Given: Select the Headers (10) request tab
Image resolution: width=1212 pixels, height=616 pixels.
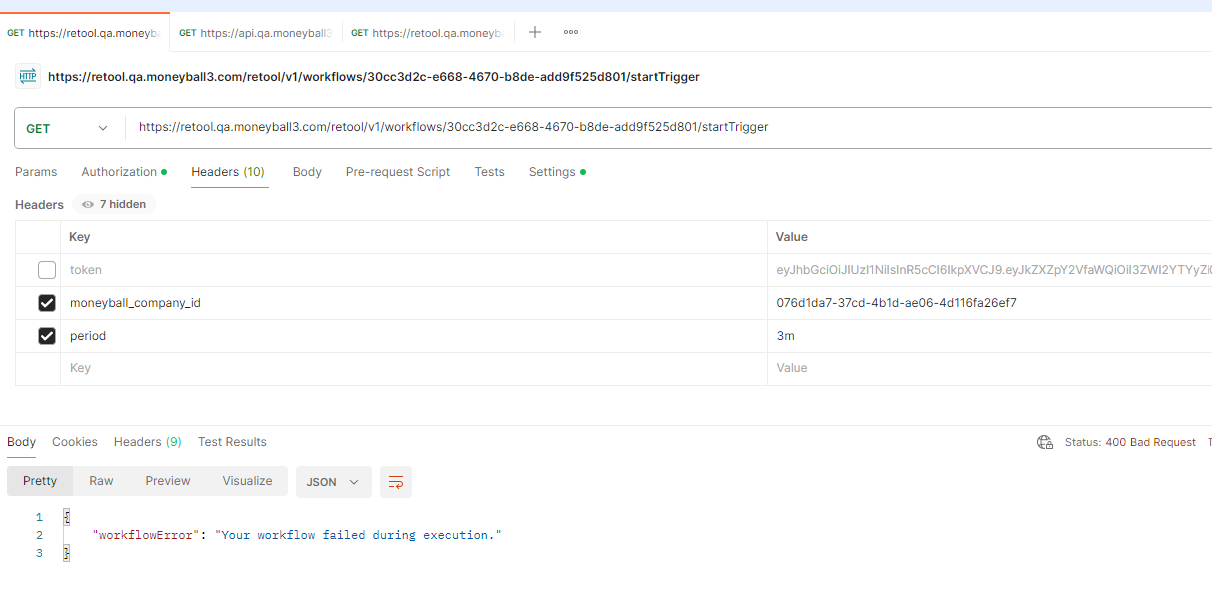Looking at the screenshot, I should coord(228,172).
